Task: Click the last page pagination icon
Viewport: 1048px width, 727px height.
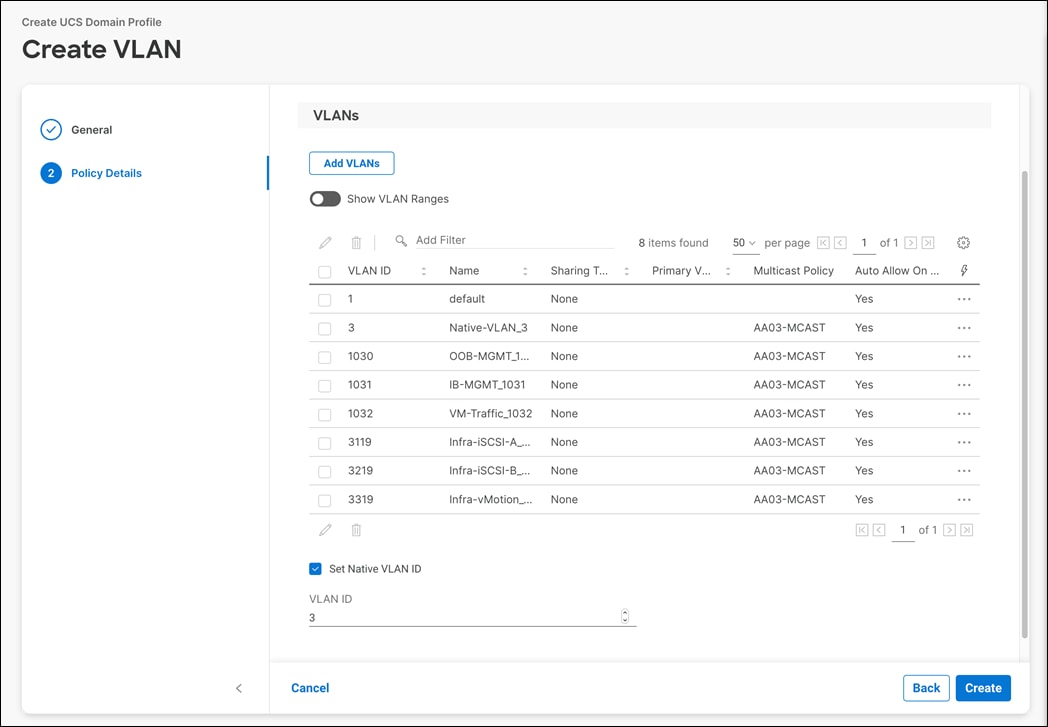Action: pyautogui.click(x=926, y=242)
